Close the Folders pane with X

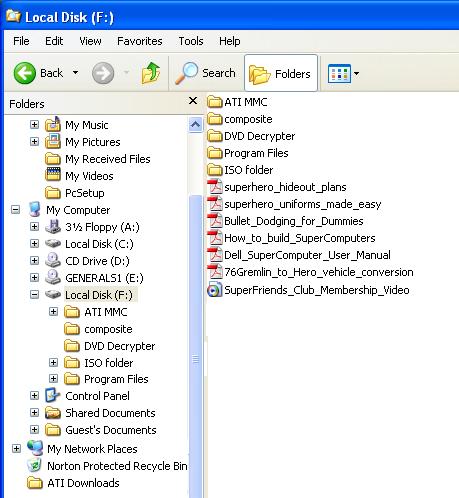[x=193, y=101]
